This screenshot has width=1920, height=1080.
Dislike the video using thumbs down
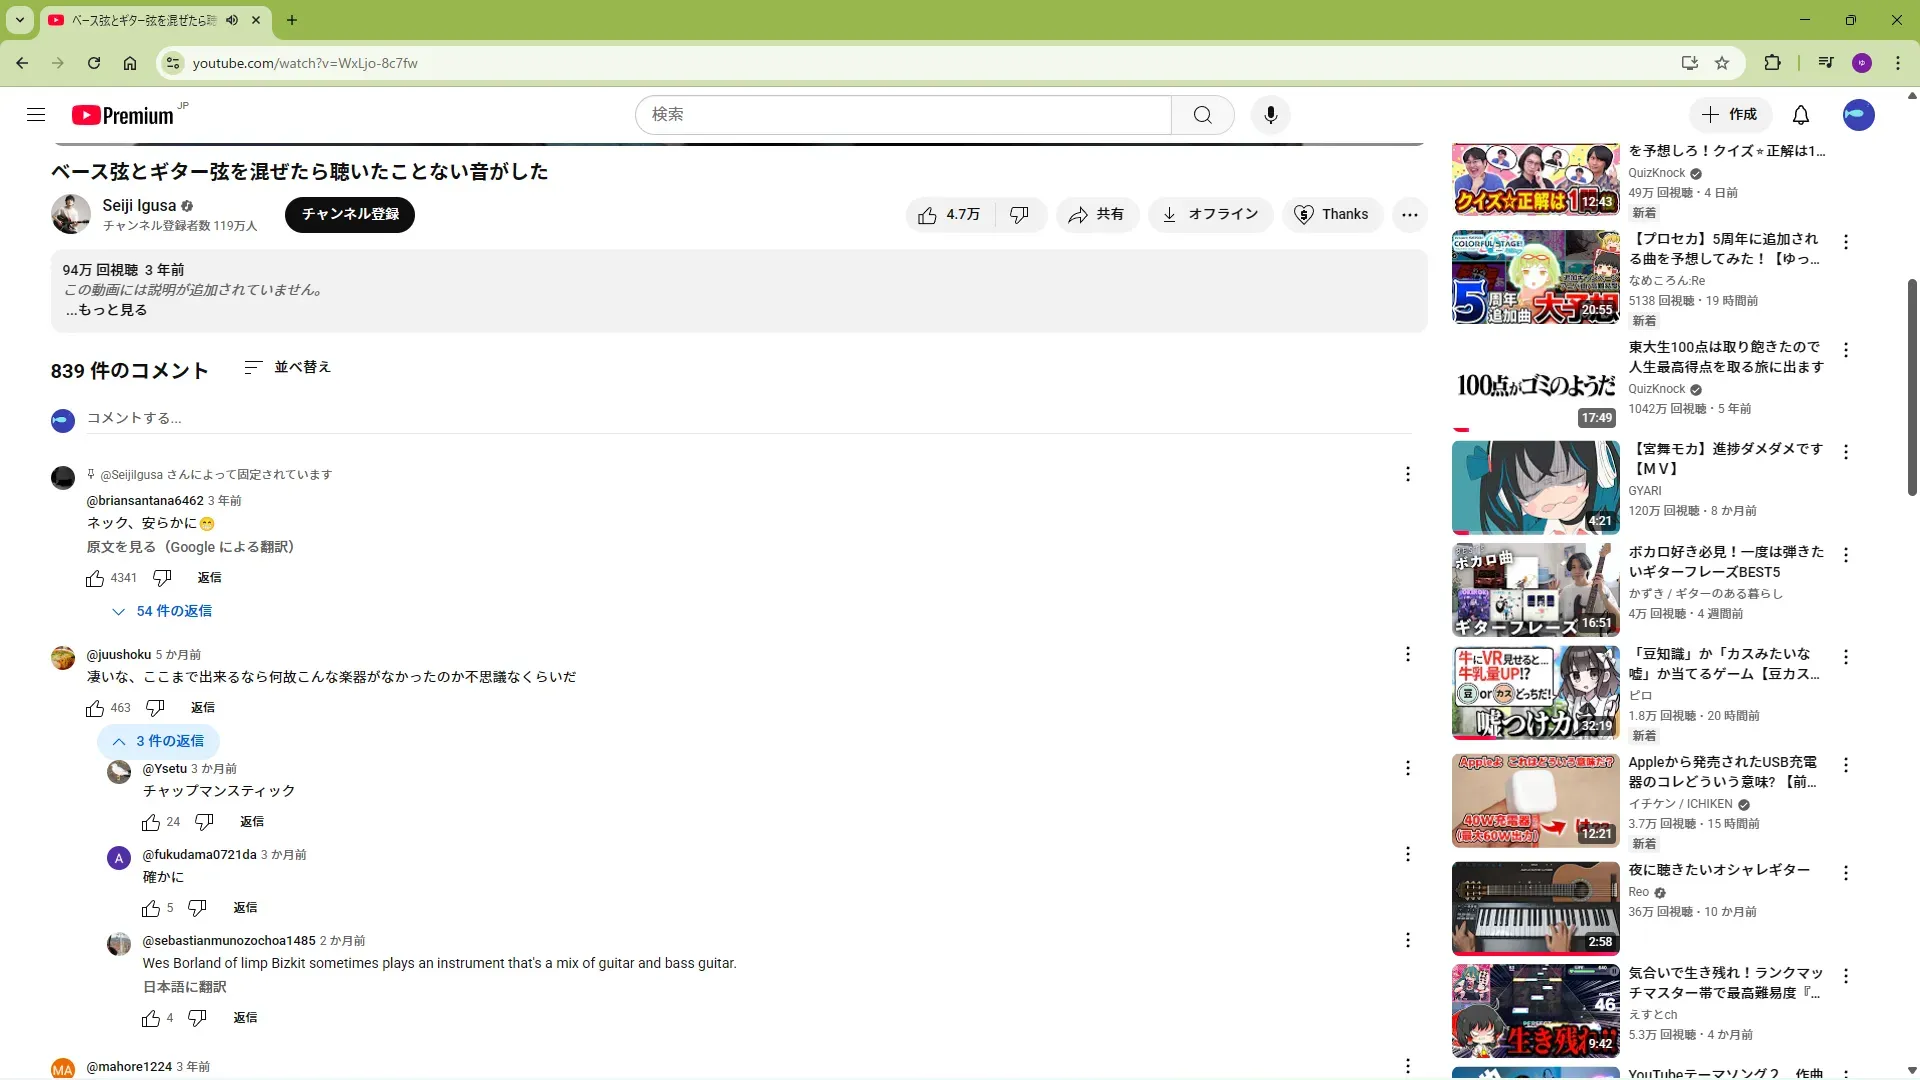pyautogui.click(x=1019, y=215)
